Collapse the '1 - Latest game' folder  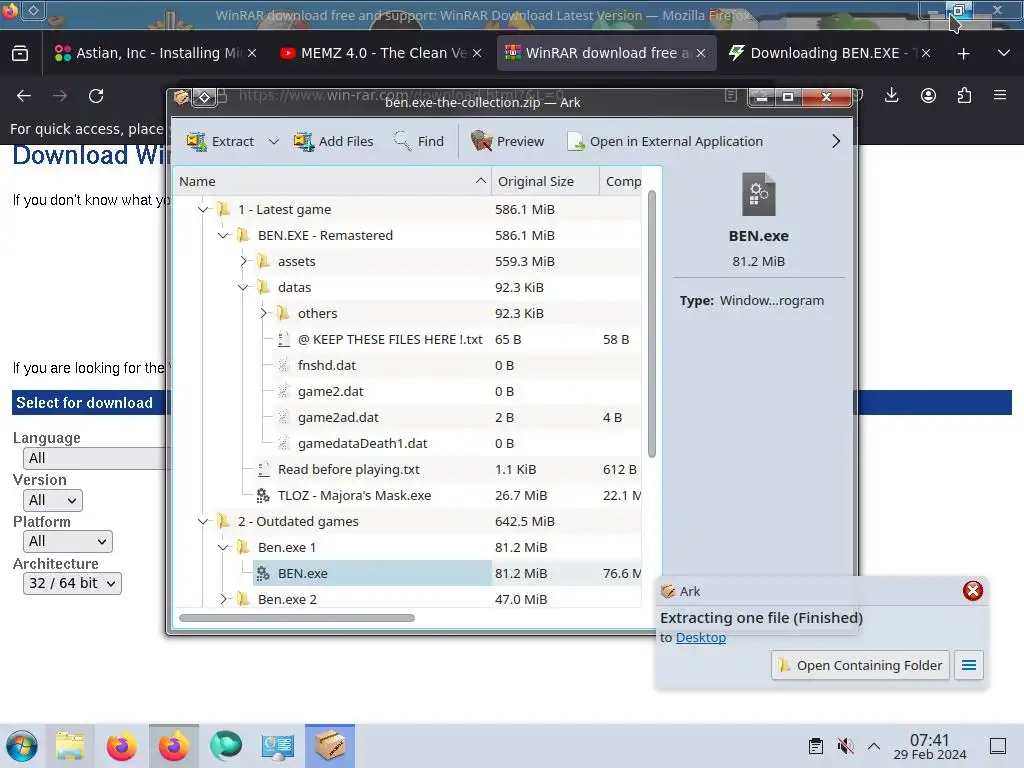pos(203,210)
